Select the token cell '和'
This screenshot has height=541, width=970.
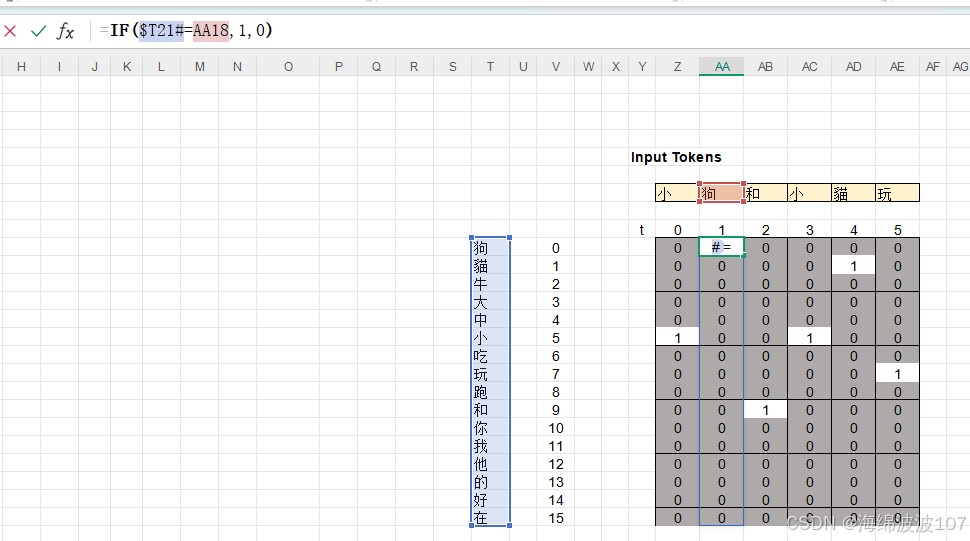pos(765,193)
